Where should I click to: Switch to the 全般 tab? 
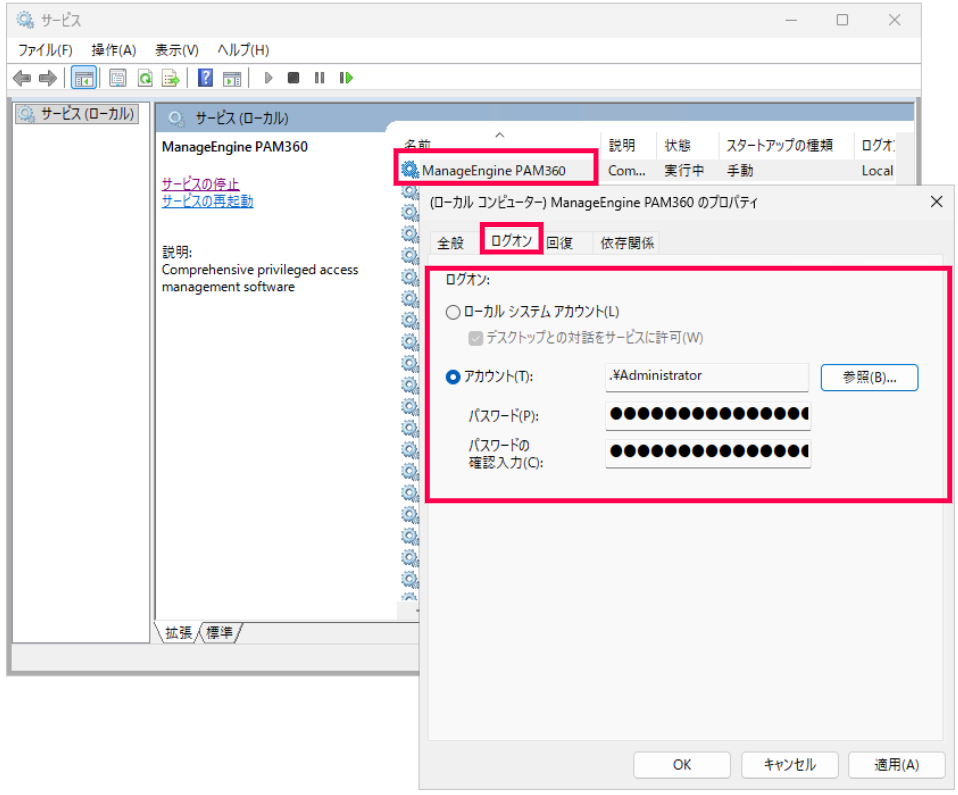tap(451, 243)
